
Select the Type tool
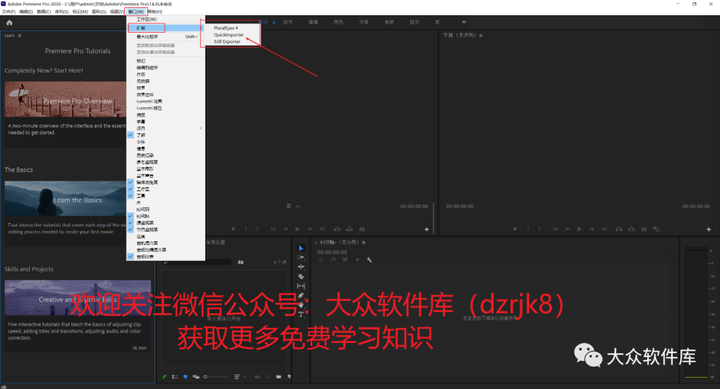point(301,315)
